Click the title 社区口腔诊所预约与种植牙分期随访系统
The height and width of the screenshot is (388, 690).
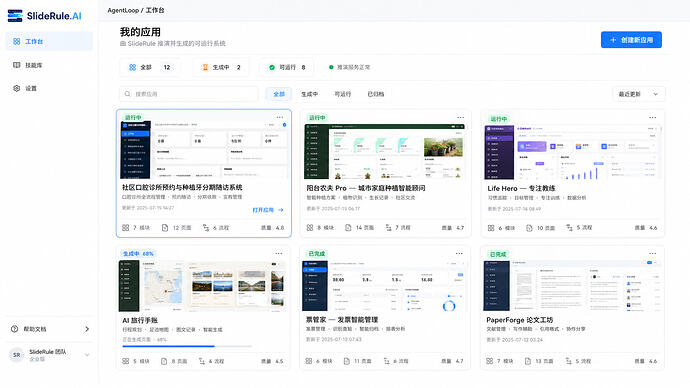(x=182, y=187)
